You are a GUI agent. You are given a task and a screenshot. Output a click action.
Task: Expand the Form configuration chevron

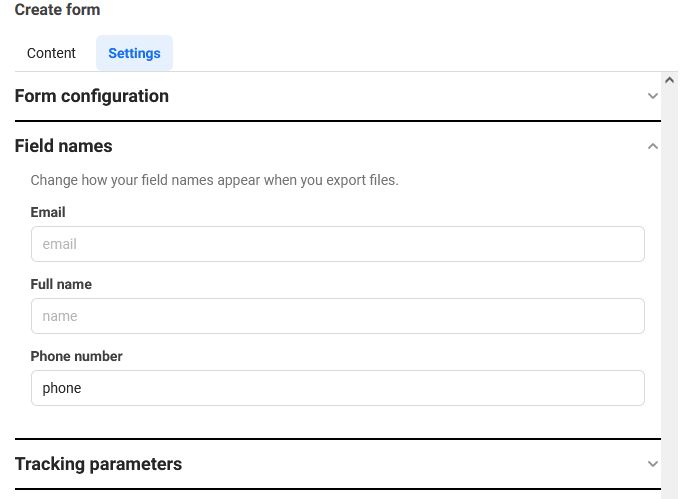(x=652, y=96)
